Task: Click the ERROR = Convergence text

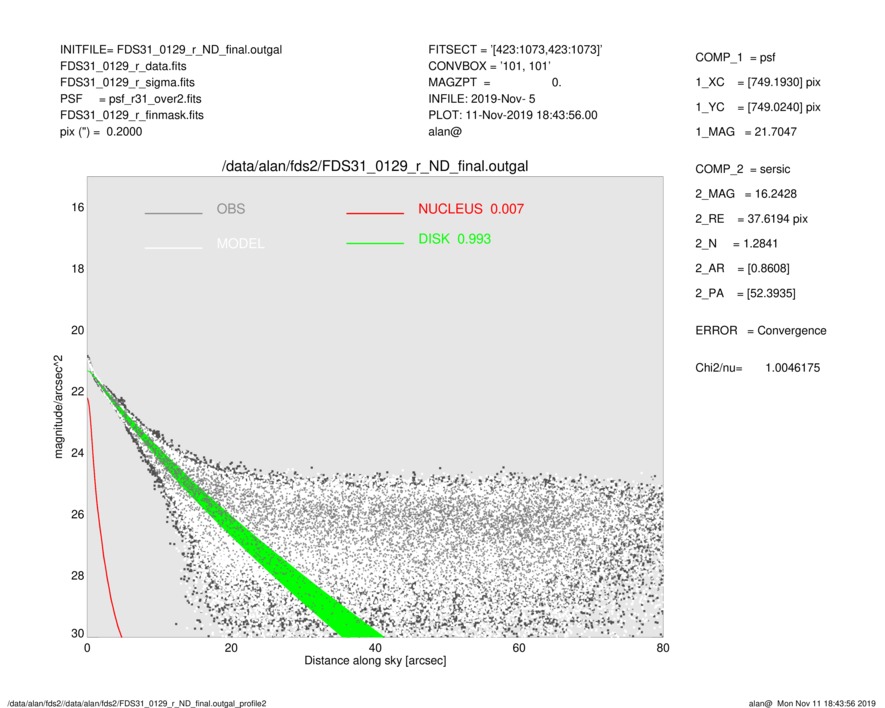Action: point(761,331)
